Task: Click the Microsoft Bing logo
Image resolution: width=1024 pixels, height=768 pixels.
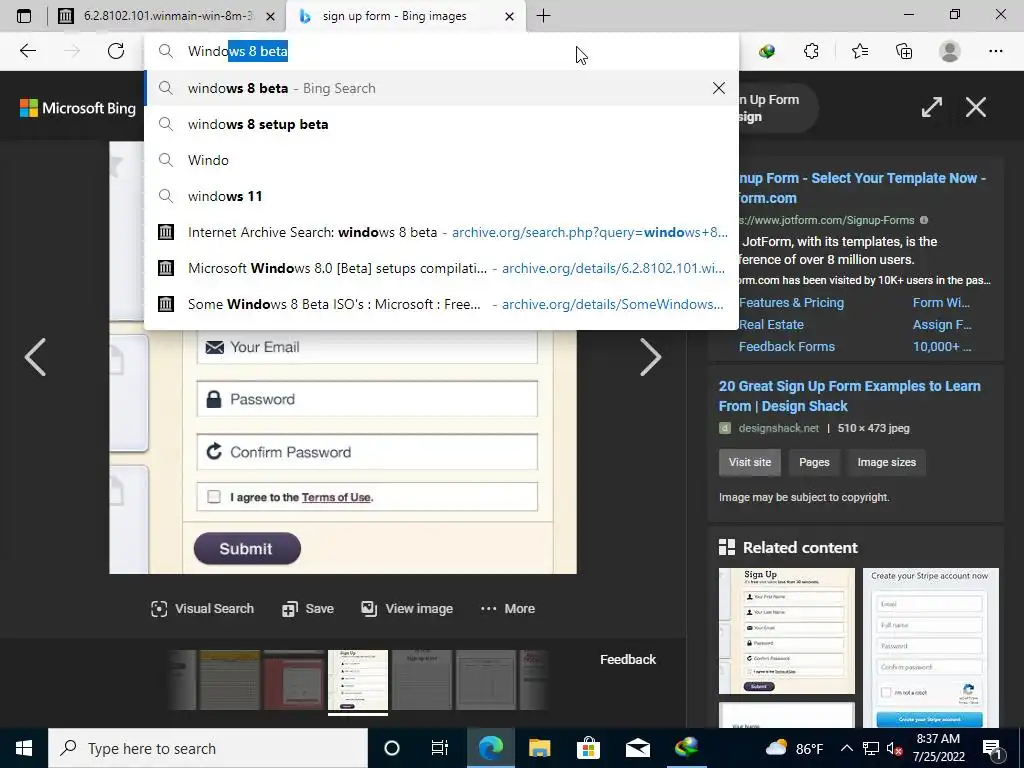Action: [x=78, y=108]
